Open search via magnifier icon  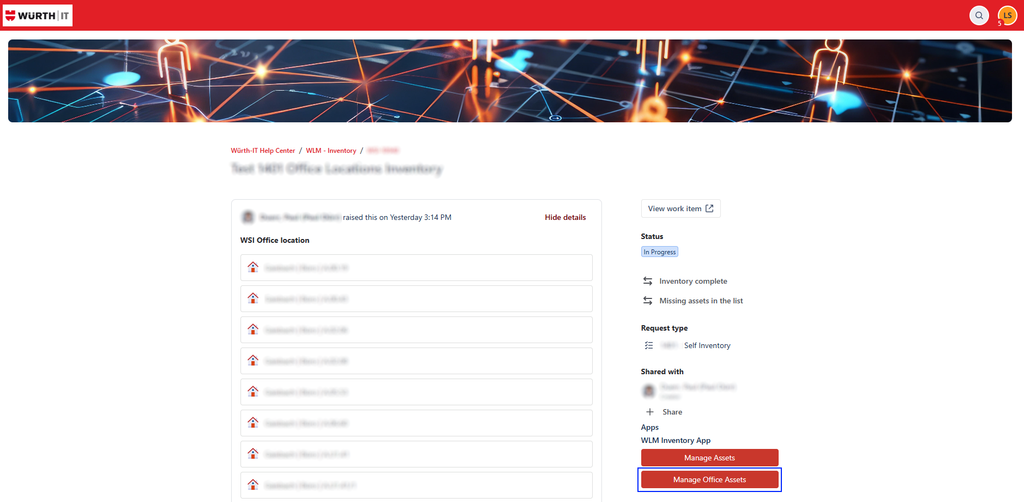point(979,15)
